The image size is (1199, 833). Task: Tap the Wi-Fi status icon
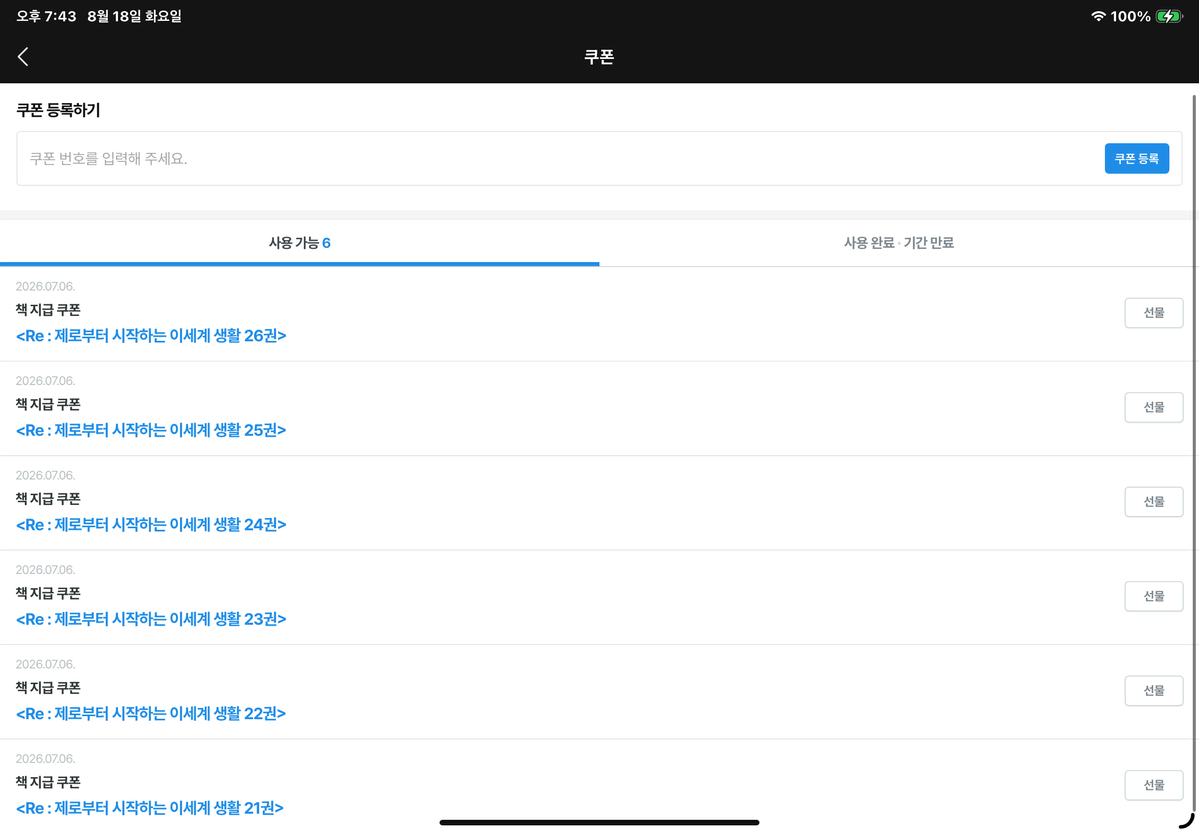1098,16
